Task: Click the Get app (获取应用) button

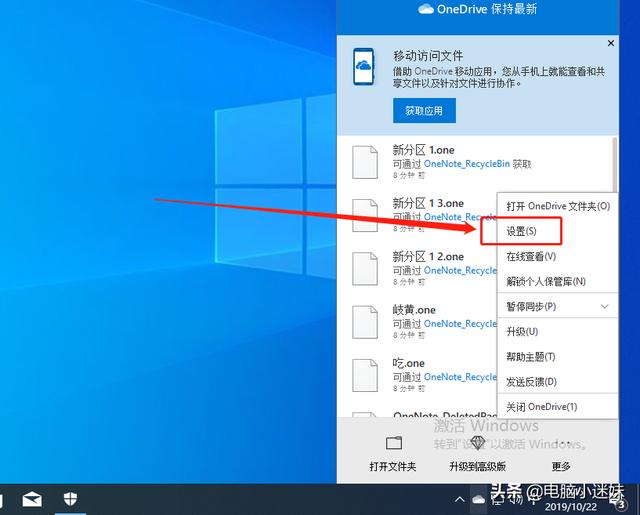Action: click(424, 111)
